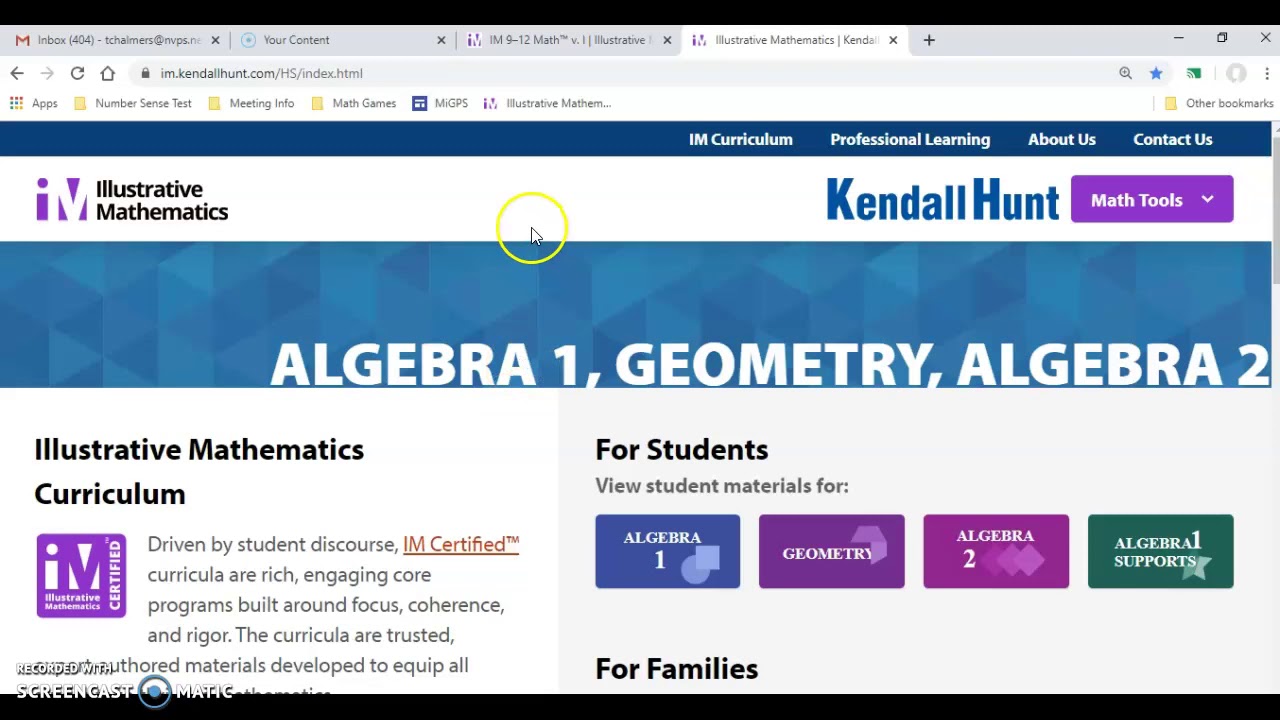Open the Chrome profile avatar icon

[1237, 73]
